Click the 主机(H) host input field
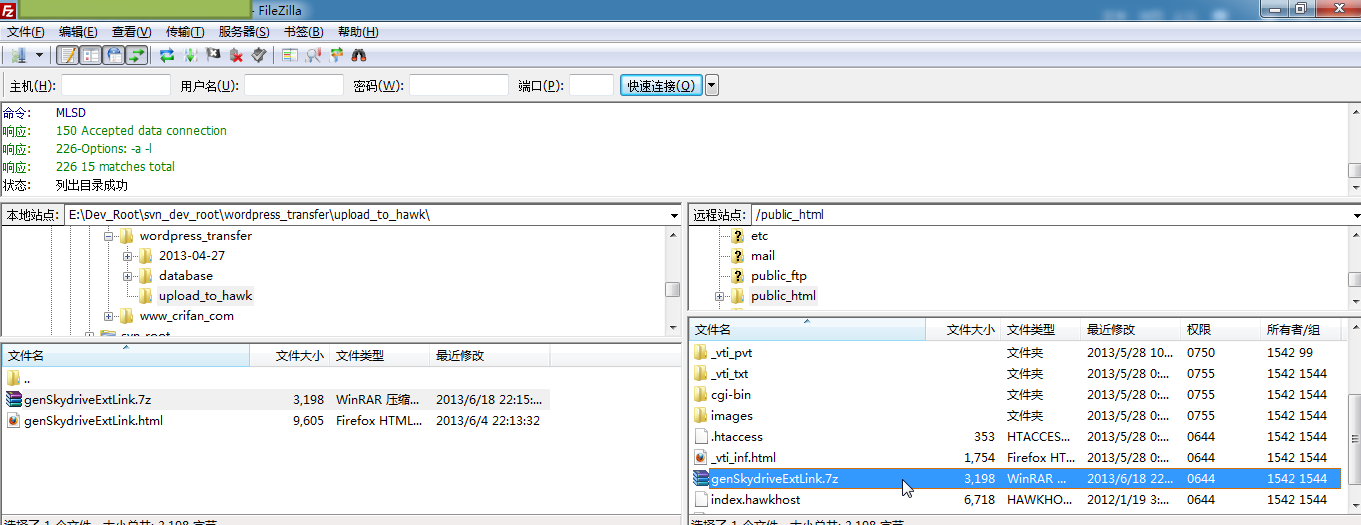Viewport: 1361px width, 525px height. [116, 85]
